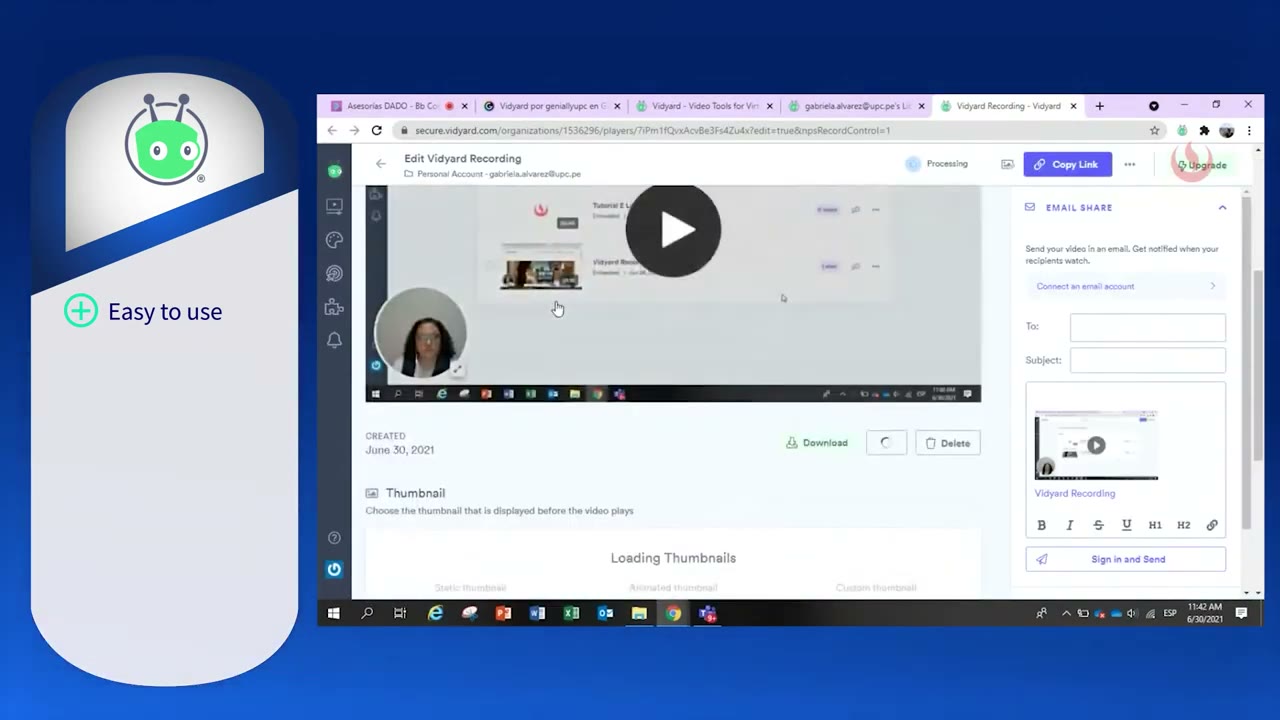Switch to Vidyard por geniallyupc tab
The height and width of the screenshot is (720, 1280).
(x=551, y=106)
